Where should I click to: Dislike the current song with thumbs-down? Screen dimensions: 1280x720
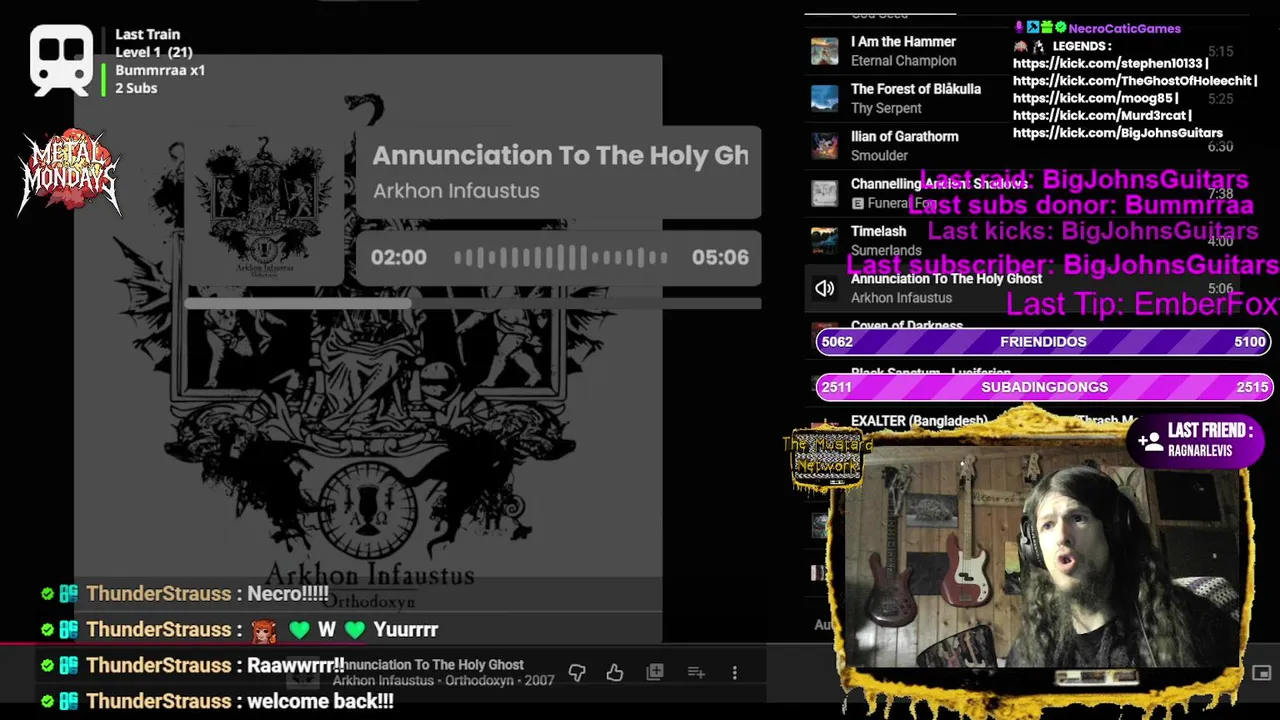pyautogui.click(x=577, y=673)
